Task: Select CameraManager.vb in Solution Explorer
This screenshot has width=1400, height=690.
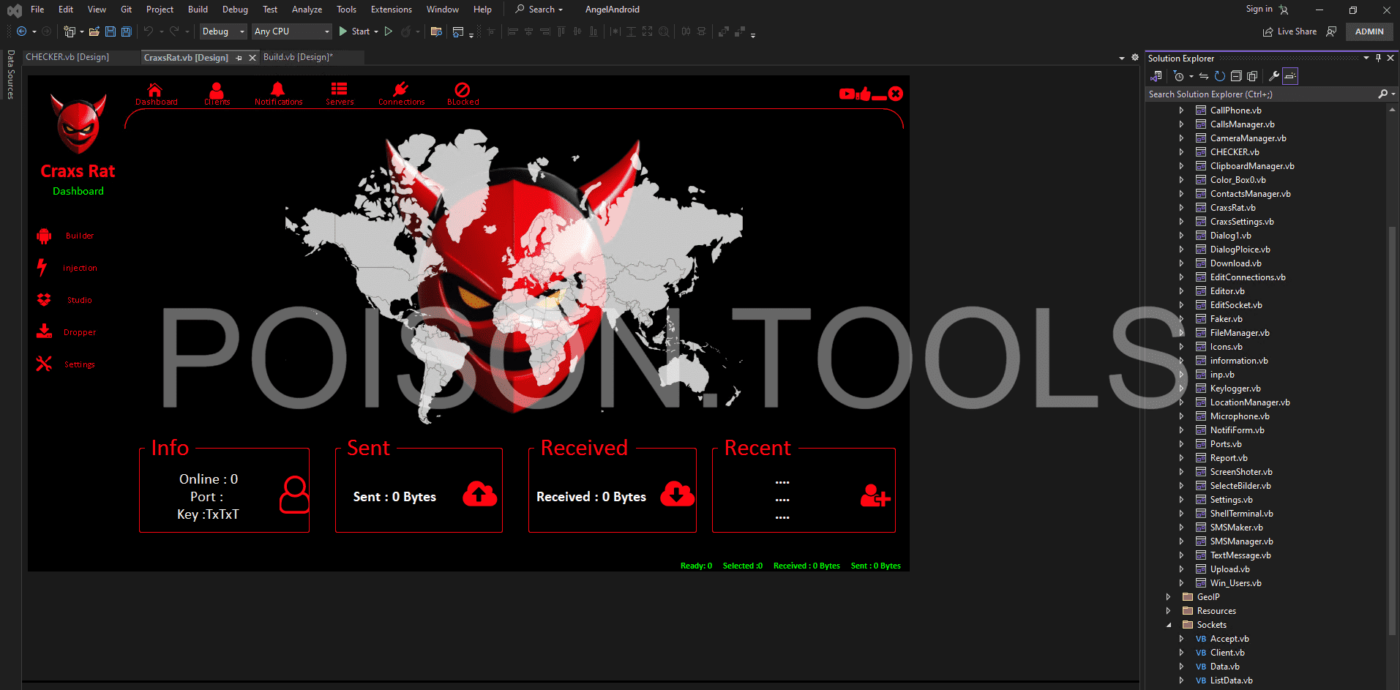Action: [x=1248, y=138]
